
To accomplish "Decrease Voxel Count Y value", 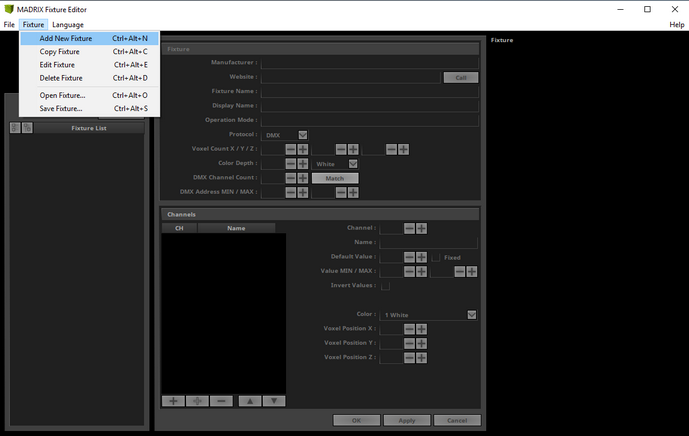I will tap(341, 149).
